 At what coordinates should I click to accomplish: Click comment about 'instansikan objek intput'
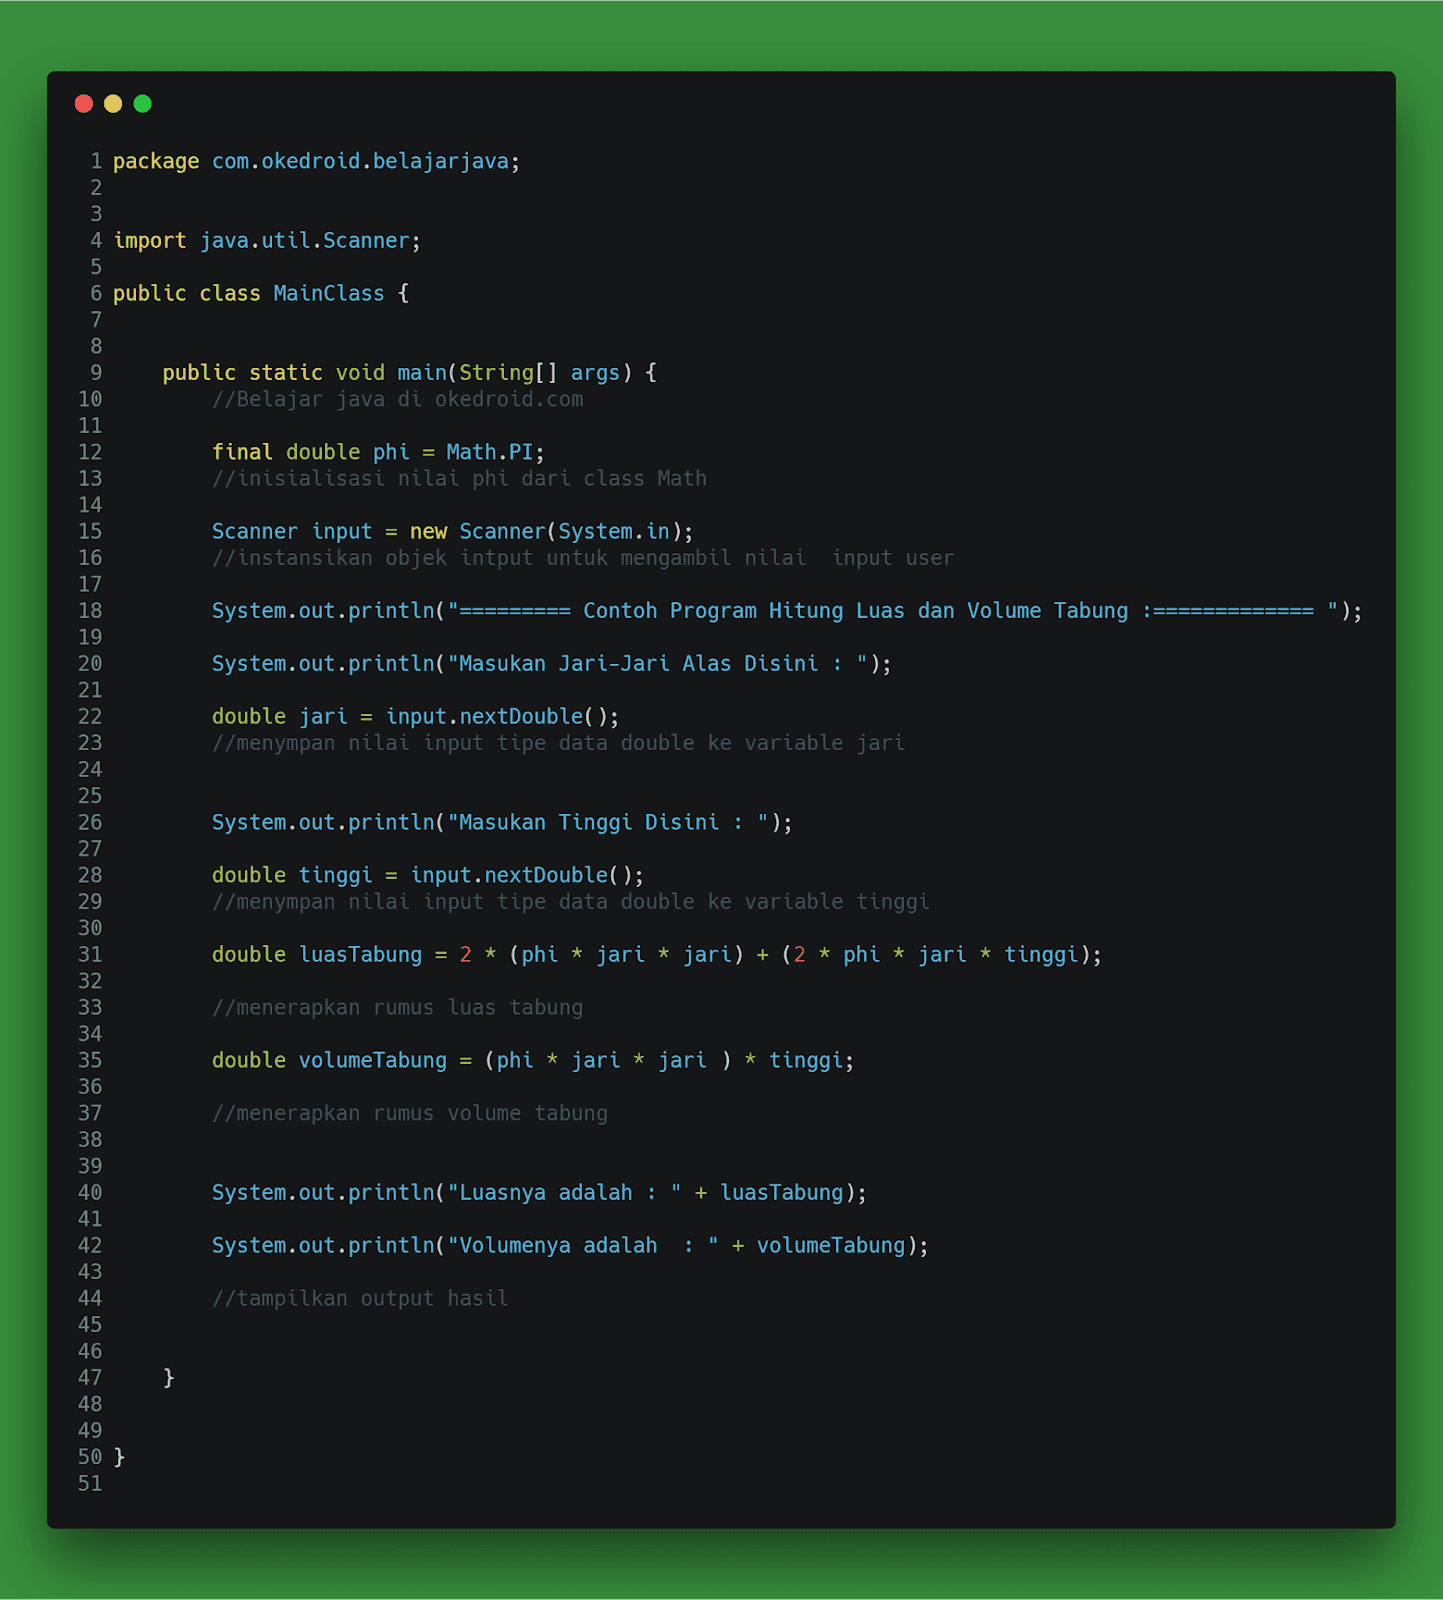[x=583, y=558]
